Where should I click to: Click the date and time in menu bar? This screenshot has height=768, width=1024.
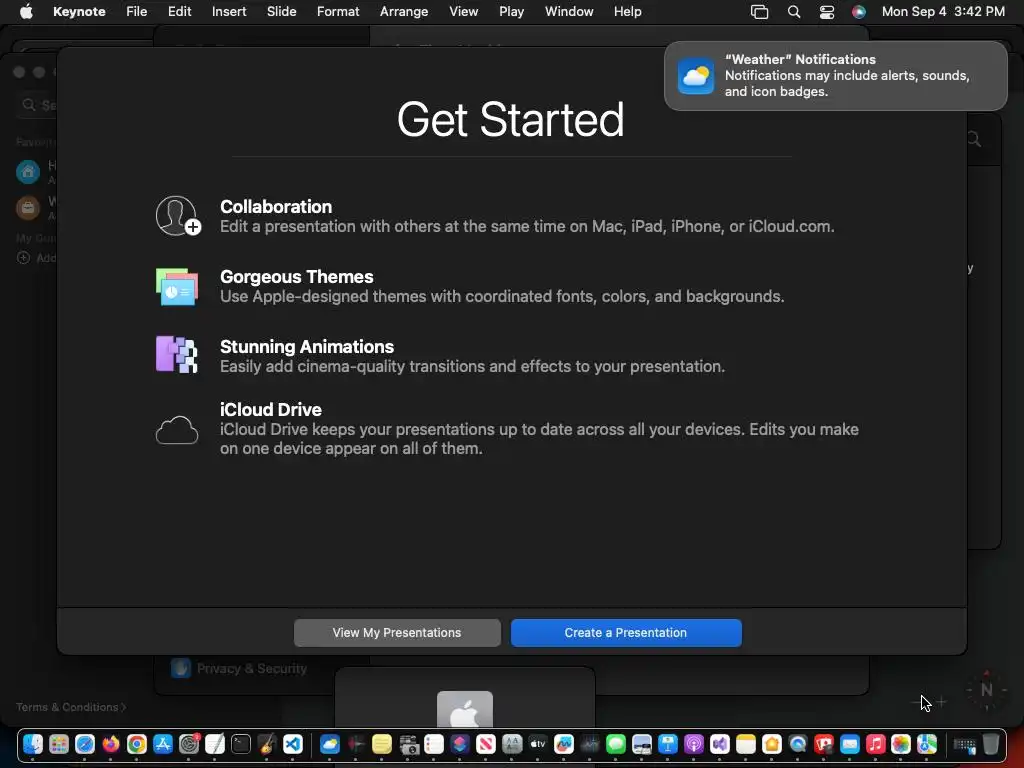tap(943, 11)
